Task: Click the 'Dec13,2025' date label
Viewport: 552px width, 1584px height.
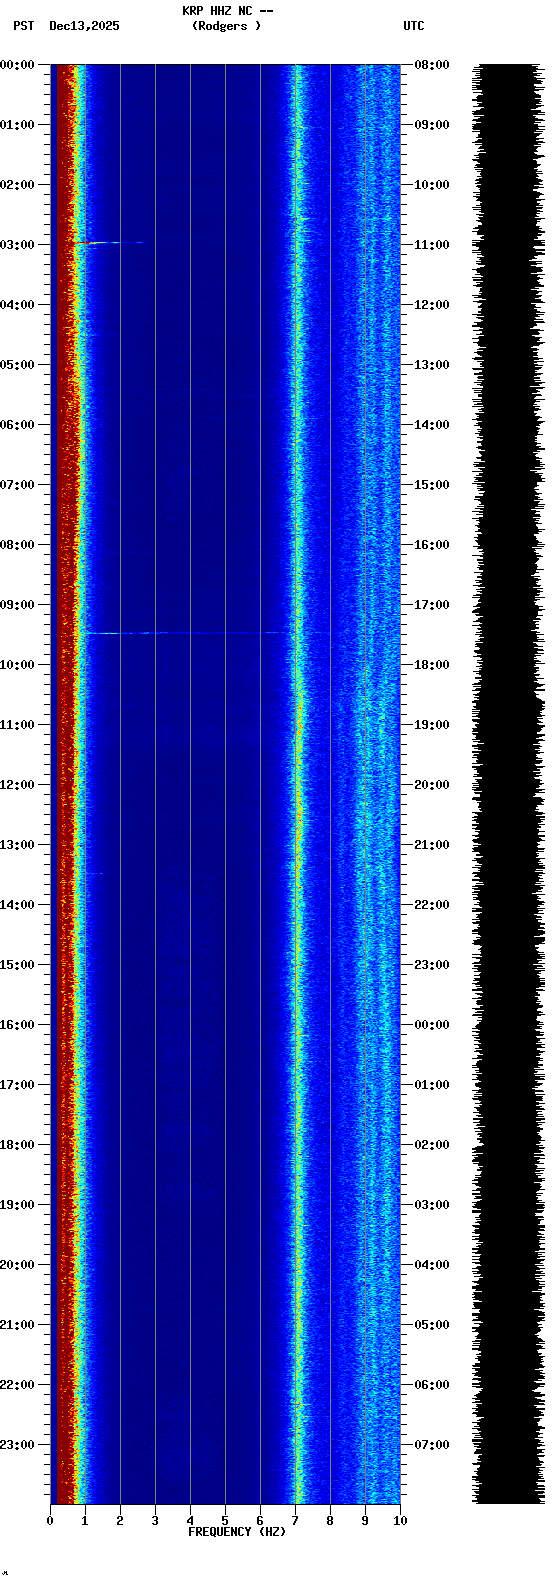Action: pos(84,26)
